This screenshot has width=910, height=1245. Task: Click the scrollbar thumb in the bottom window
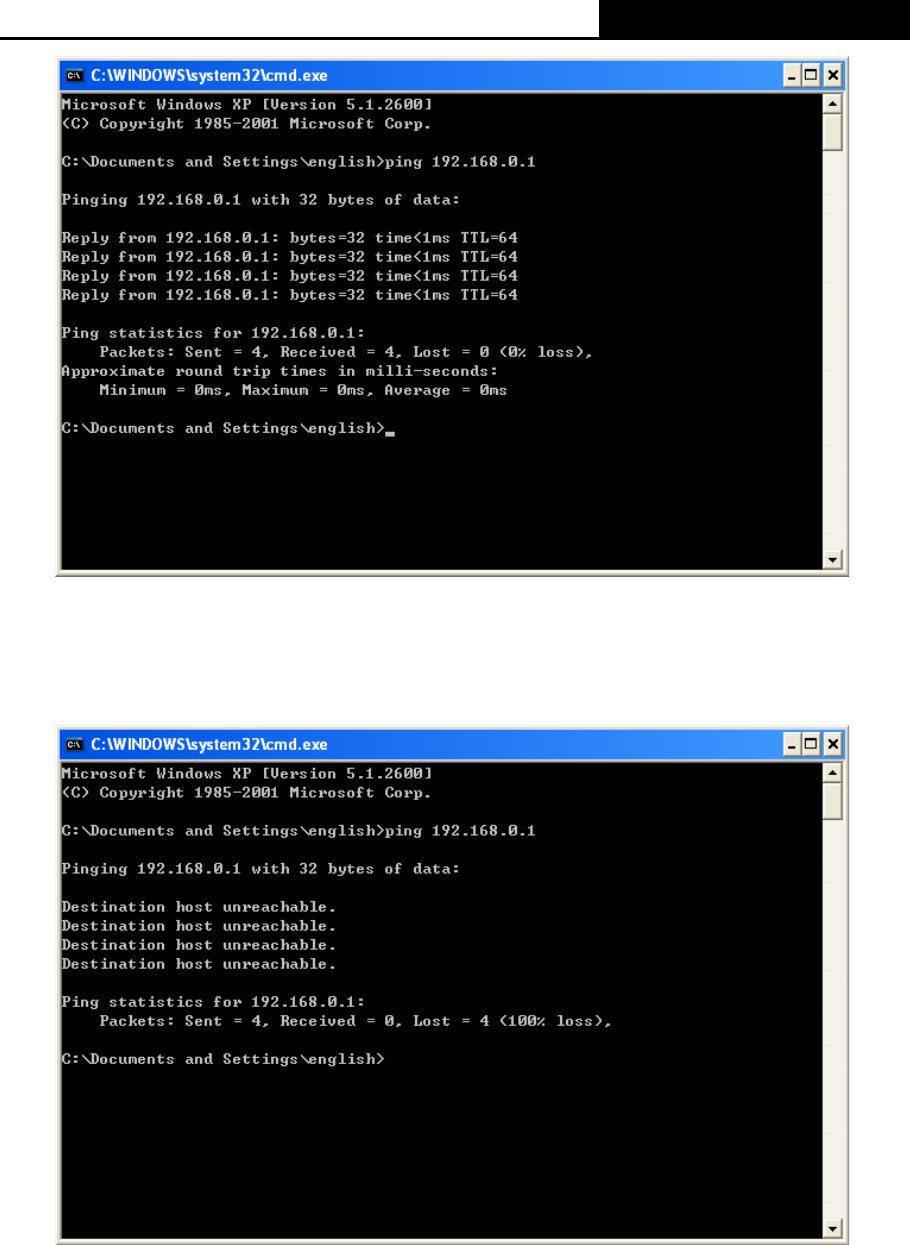[x=833, y=801]
